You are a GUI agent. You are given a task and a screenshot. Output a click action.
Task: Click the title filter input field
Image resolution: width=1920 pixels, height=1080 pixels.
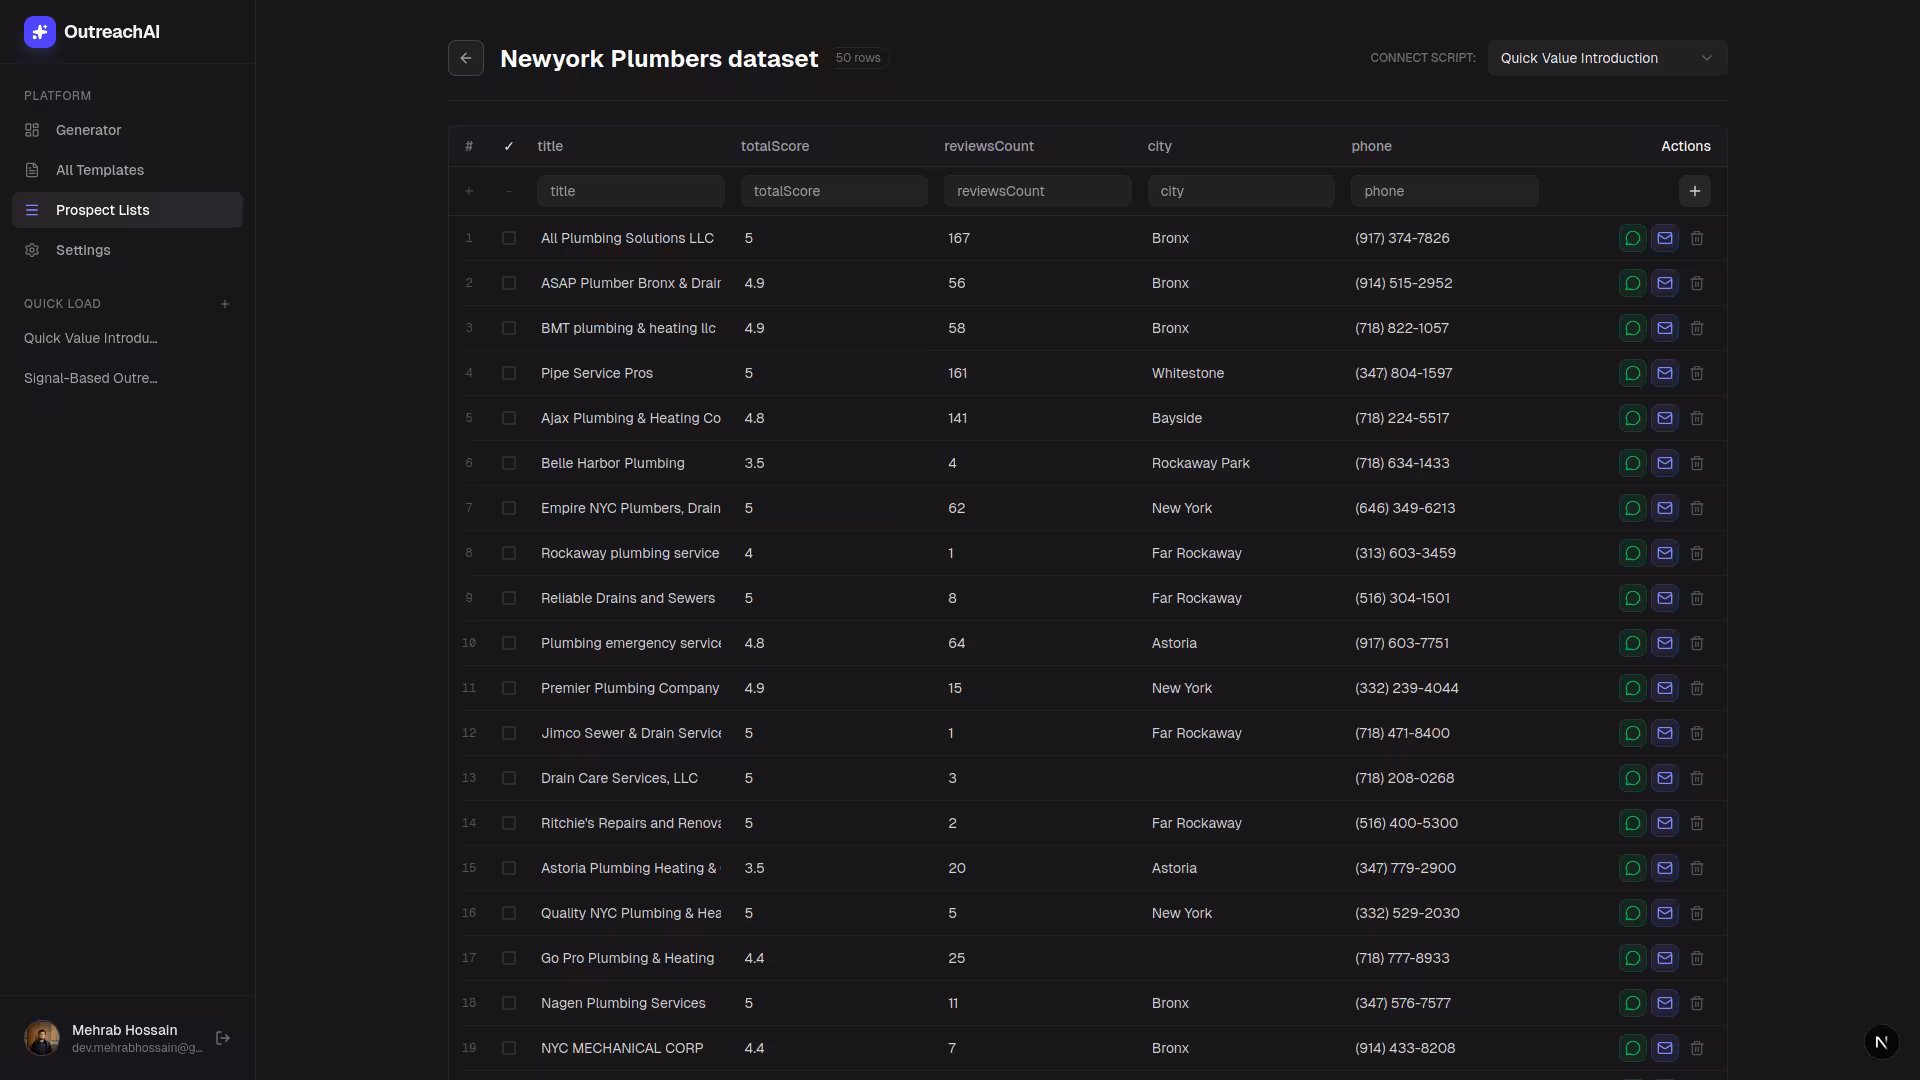click(x=631, y=191)
